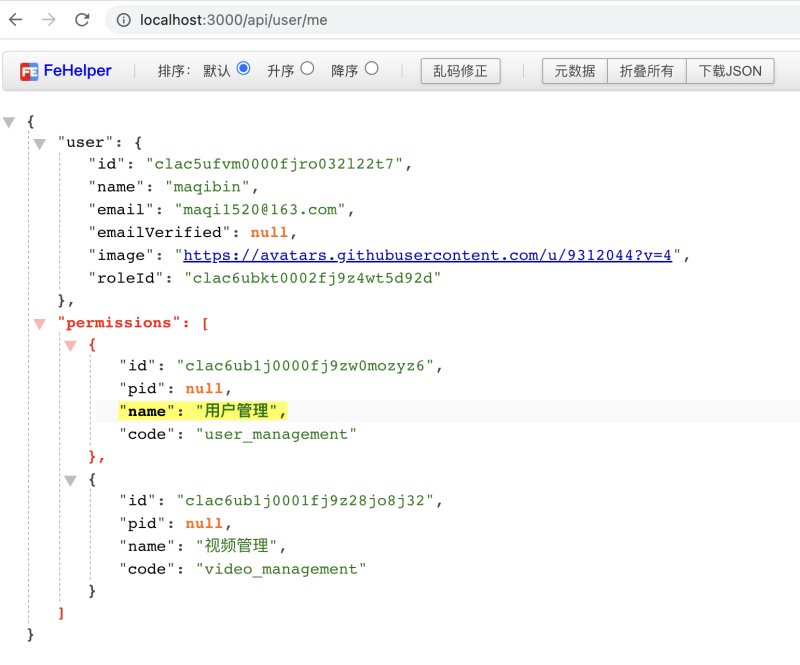Image resolution: width=800 pixels, height=665 pixels.
Task: Go back using the browser back arrow
Action: pyautogui.click(x=16, y=20)
